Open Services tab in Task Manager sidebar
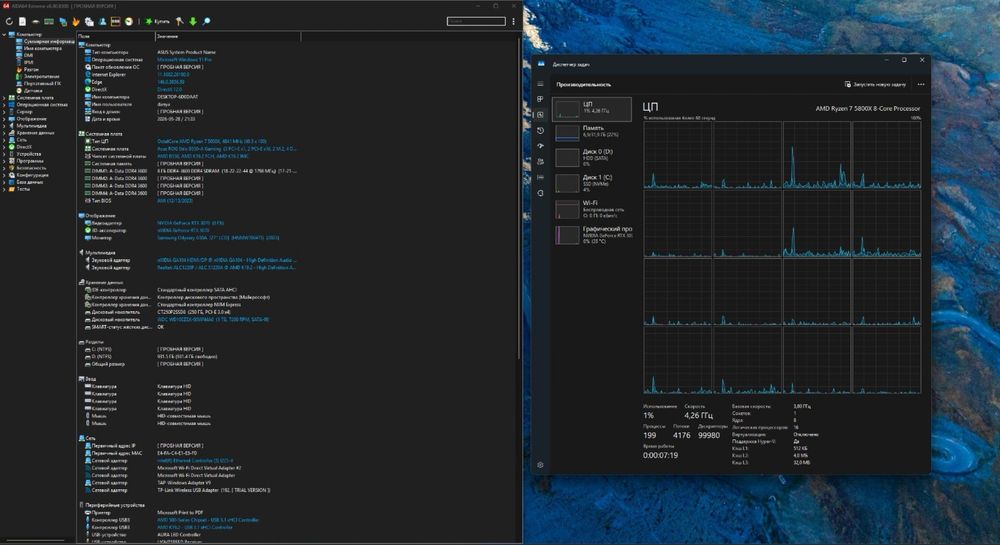 pyautogui.click(x=540, y=193)
